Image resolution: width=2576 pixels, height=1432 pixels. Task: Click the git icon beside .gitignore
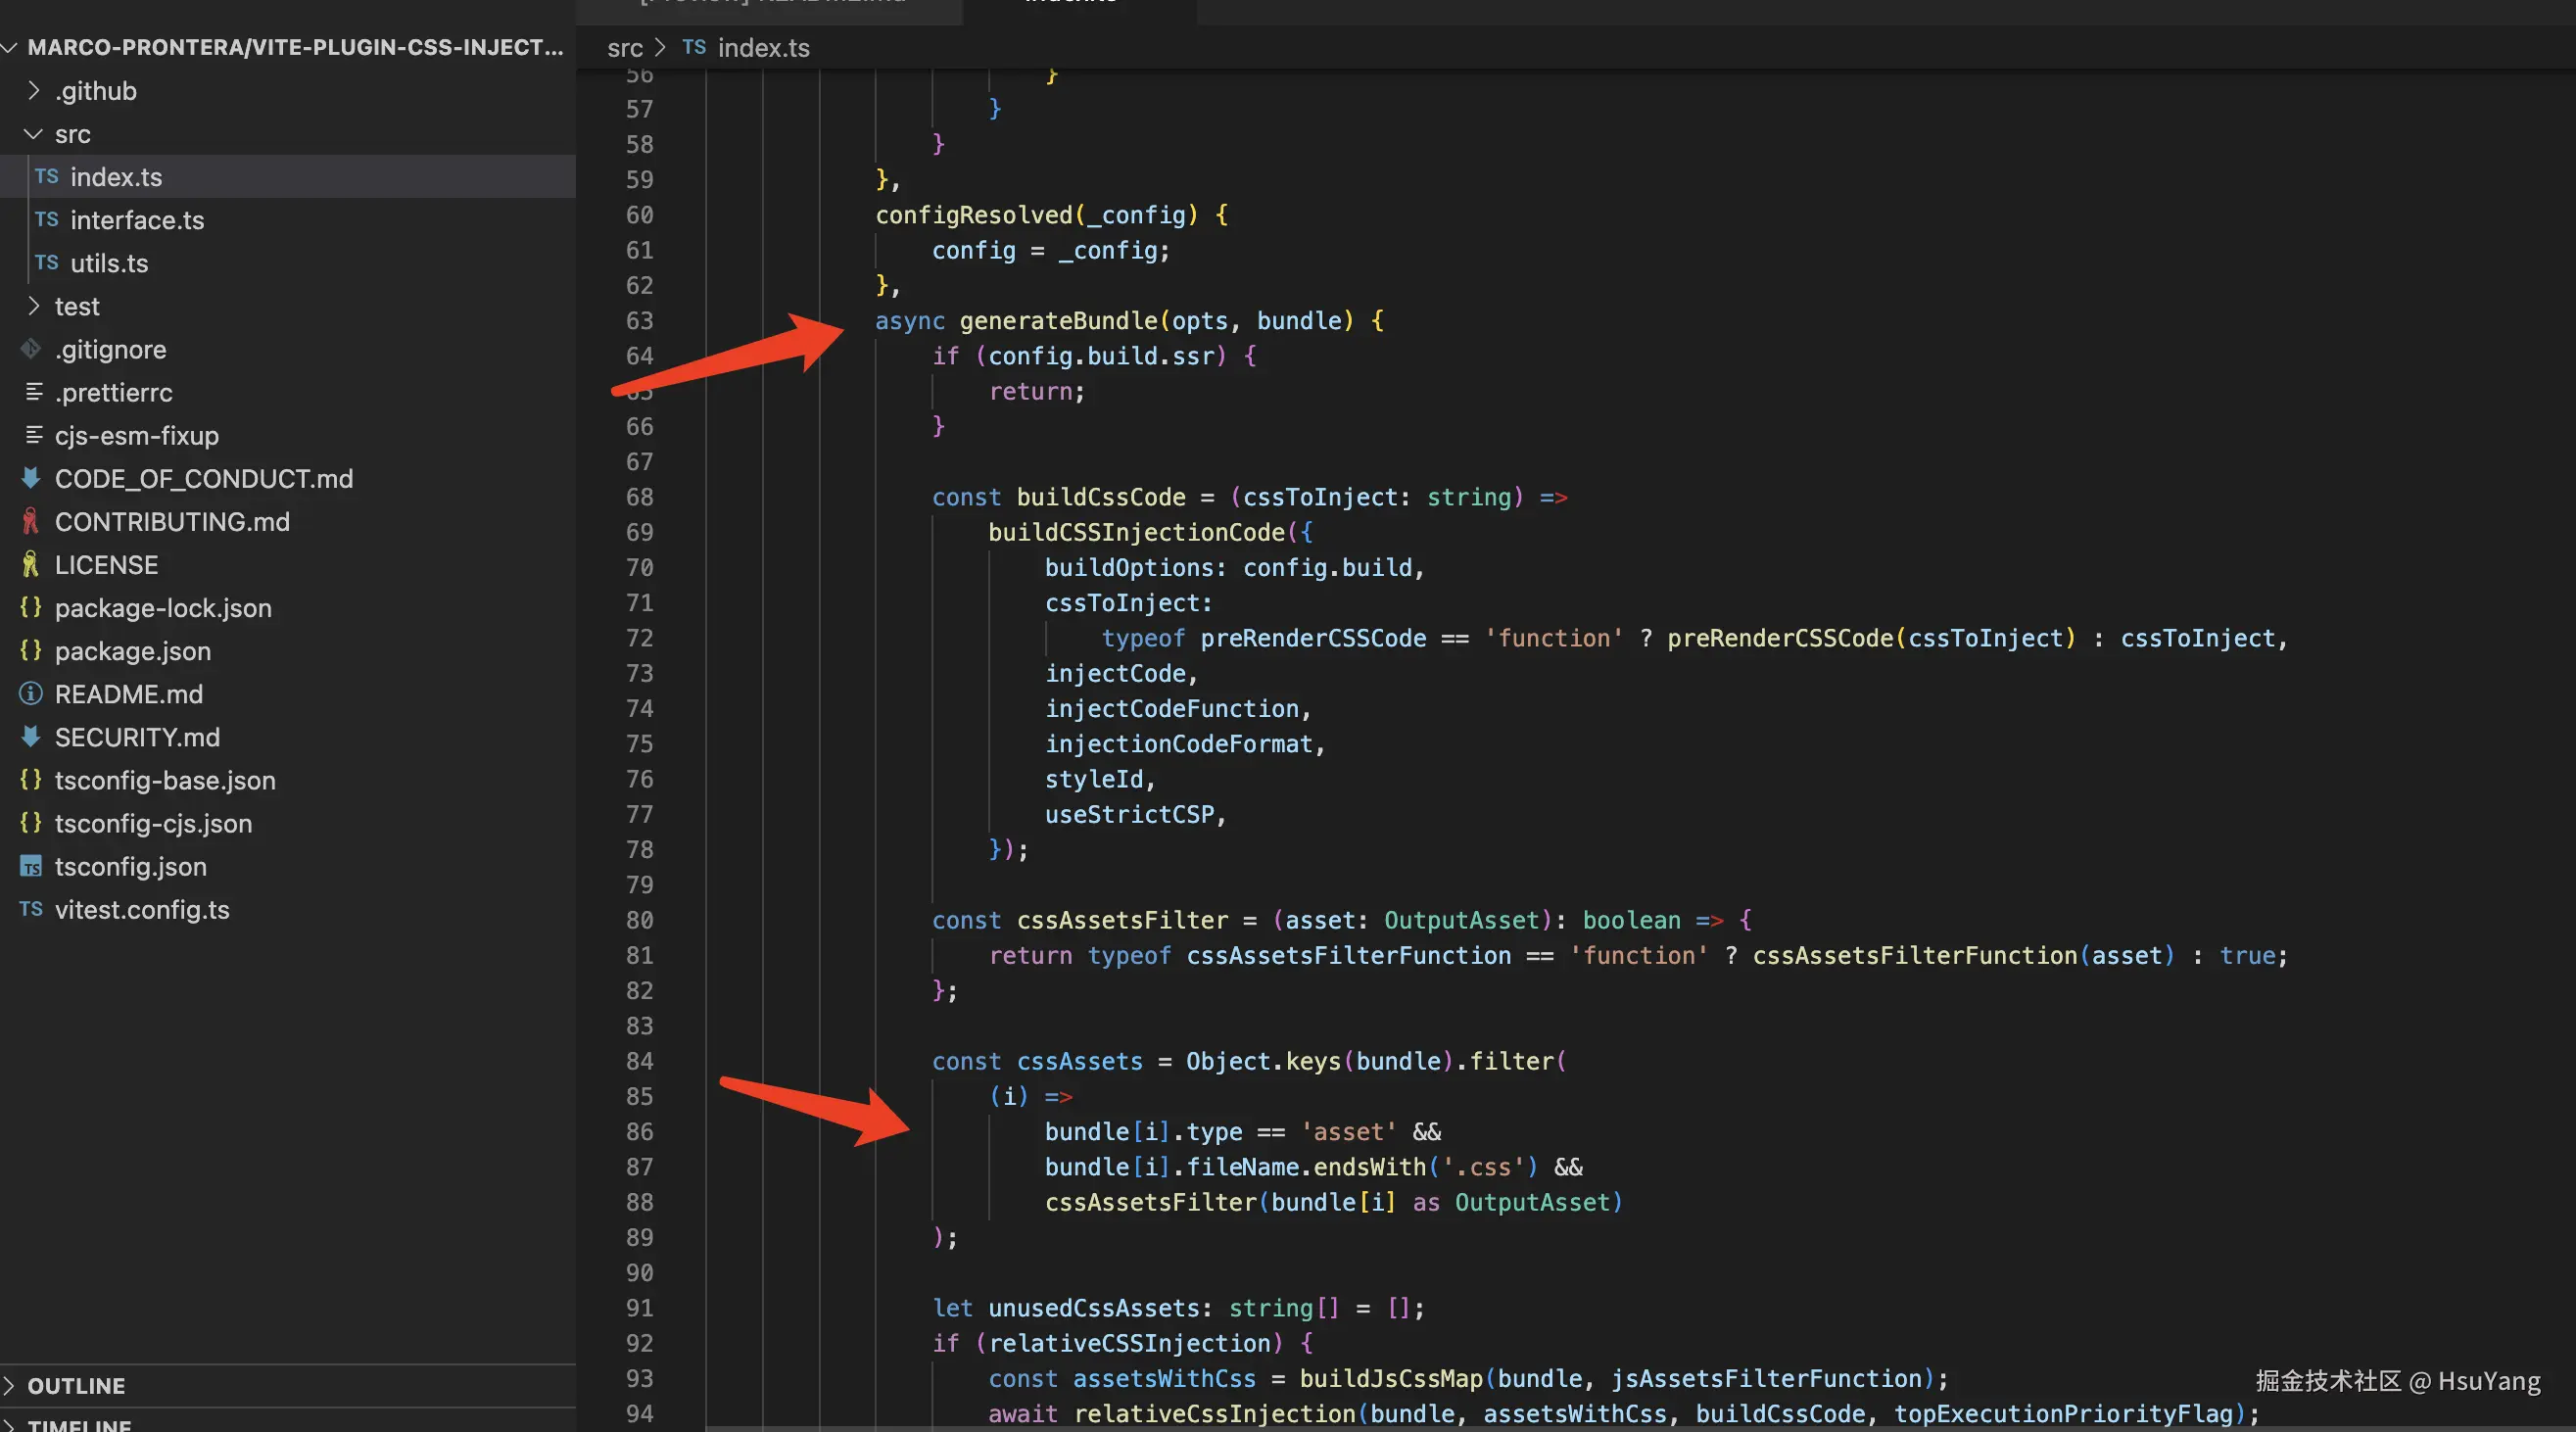(31, 349)
